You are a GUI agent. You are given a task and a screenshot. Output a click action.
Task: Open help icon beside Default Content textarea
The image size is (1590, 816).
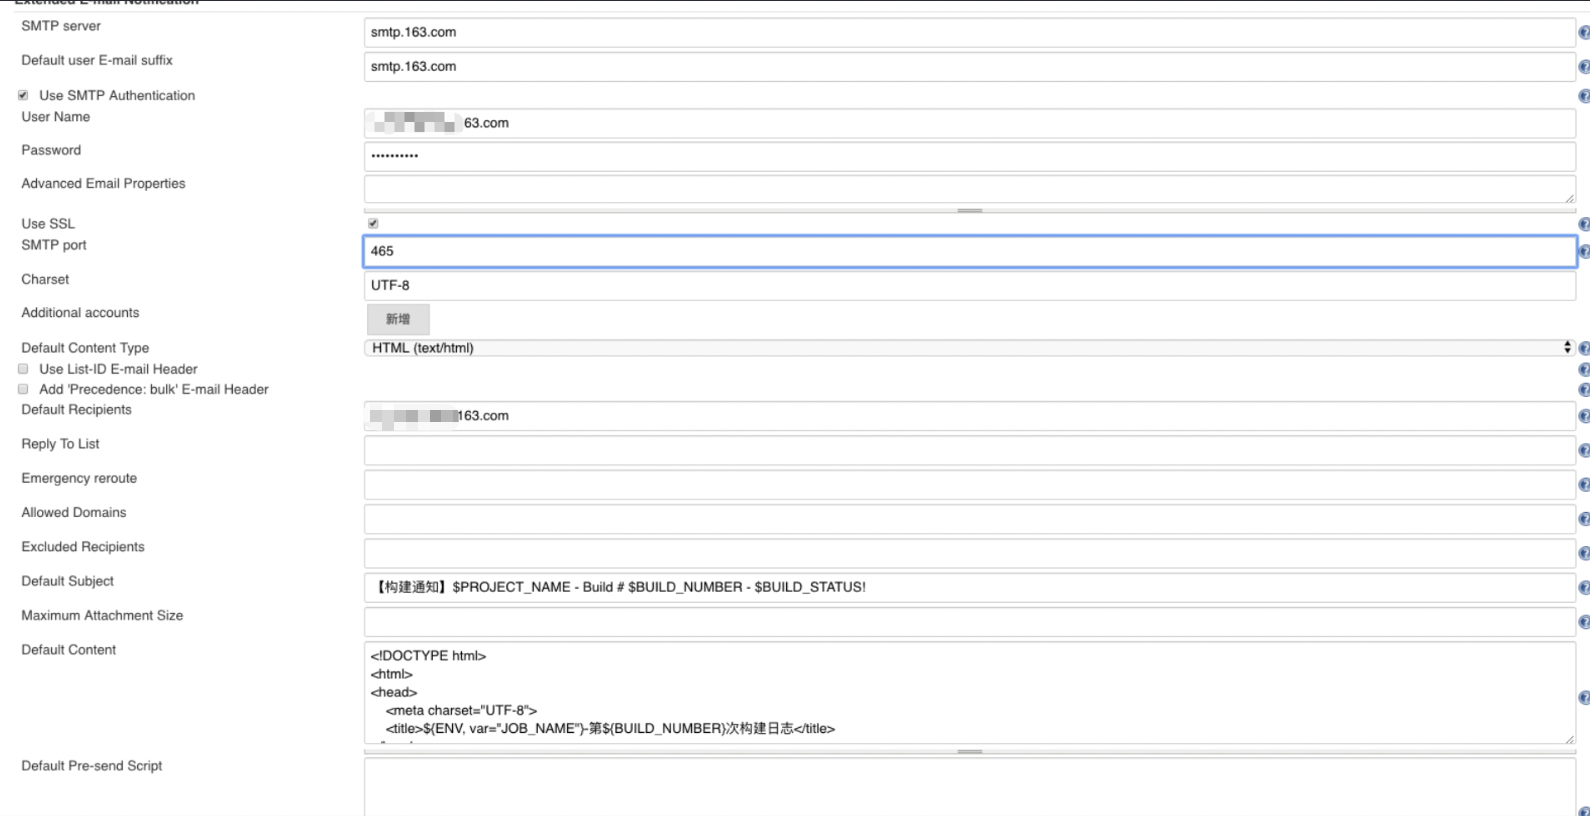(1583, 698)
